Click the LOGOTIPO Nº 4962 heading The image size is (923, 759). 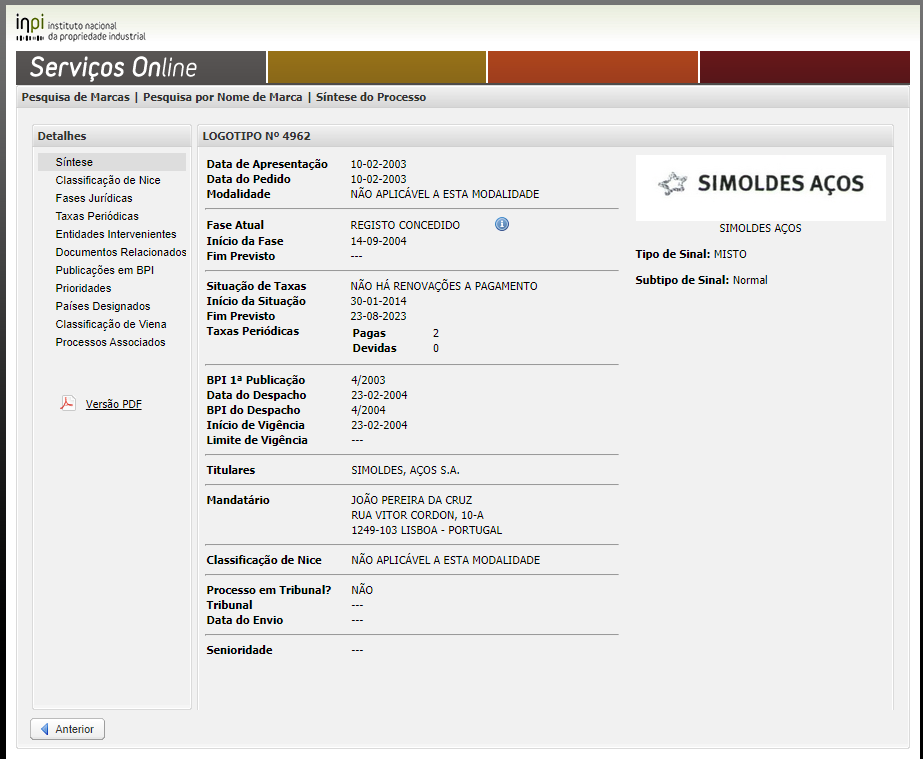coord(257,136)
